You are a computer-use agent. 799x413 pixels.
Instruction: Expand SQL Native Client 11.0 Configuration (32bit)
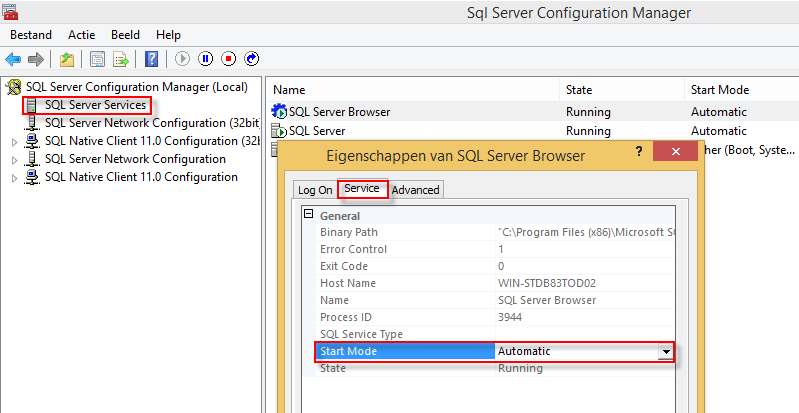coord(14,142)
